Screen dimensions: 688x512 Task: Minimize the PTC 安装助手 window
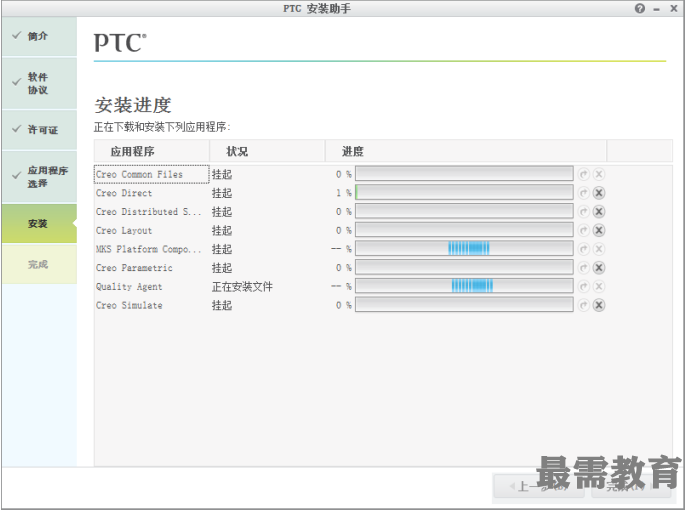click(656, 9)
